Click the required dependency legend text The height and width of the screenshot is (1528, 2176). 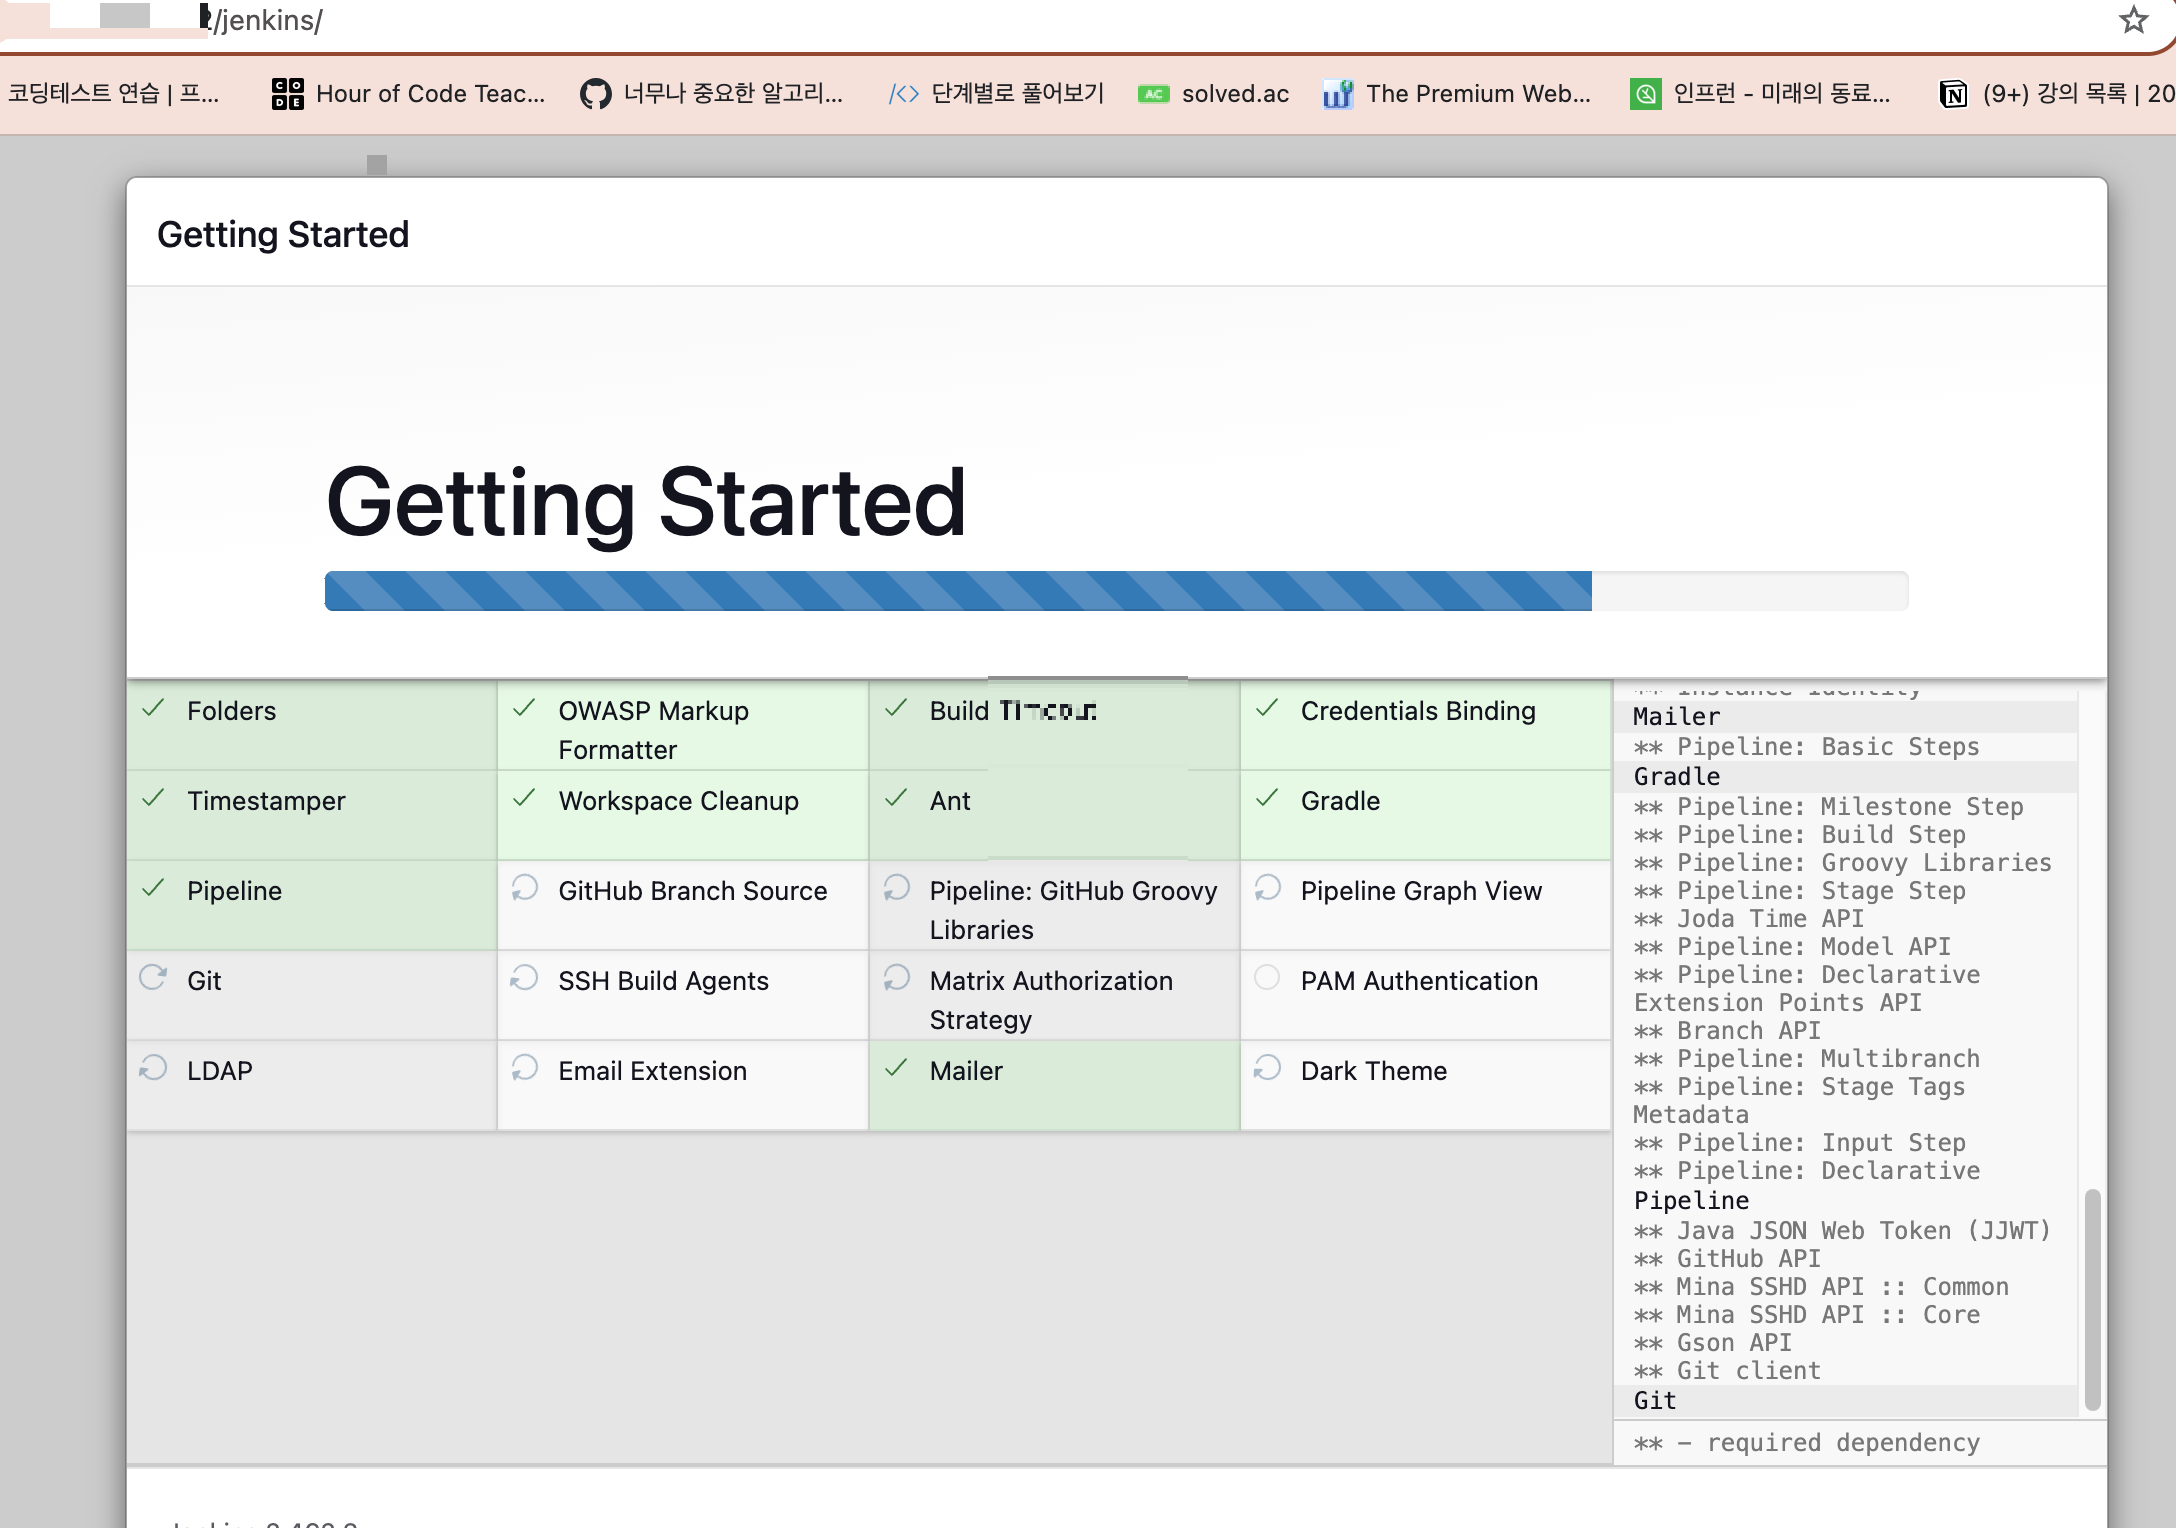pos(1806,1443)
